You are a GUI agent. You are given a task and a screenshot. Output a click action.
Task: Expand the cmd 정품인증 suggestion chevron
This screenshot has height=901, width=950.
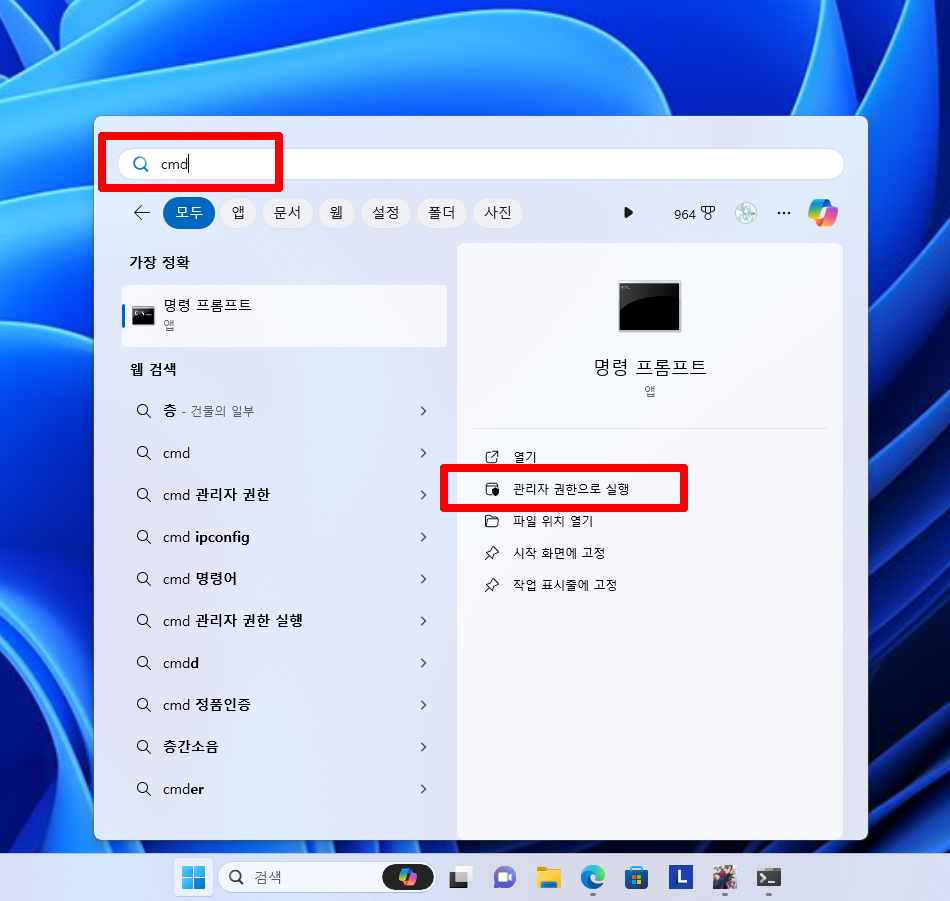pyautogui.click(x=424, y=705)
